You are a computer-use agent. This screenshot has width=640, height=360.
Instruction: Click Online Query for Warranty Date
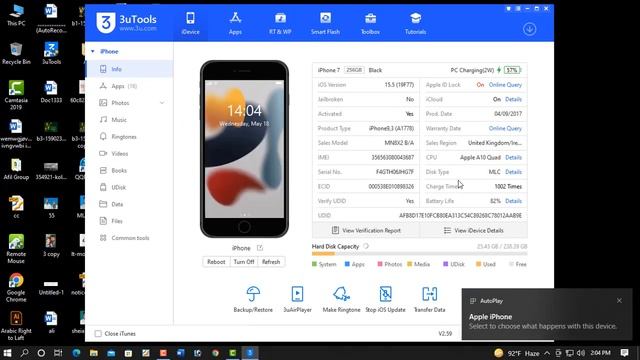pos(505,128)
